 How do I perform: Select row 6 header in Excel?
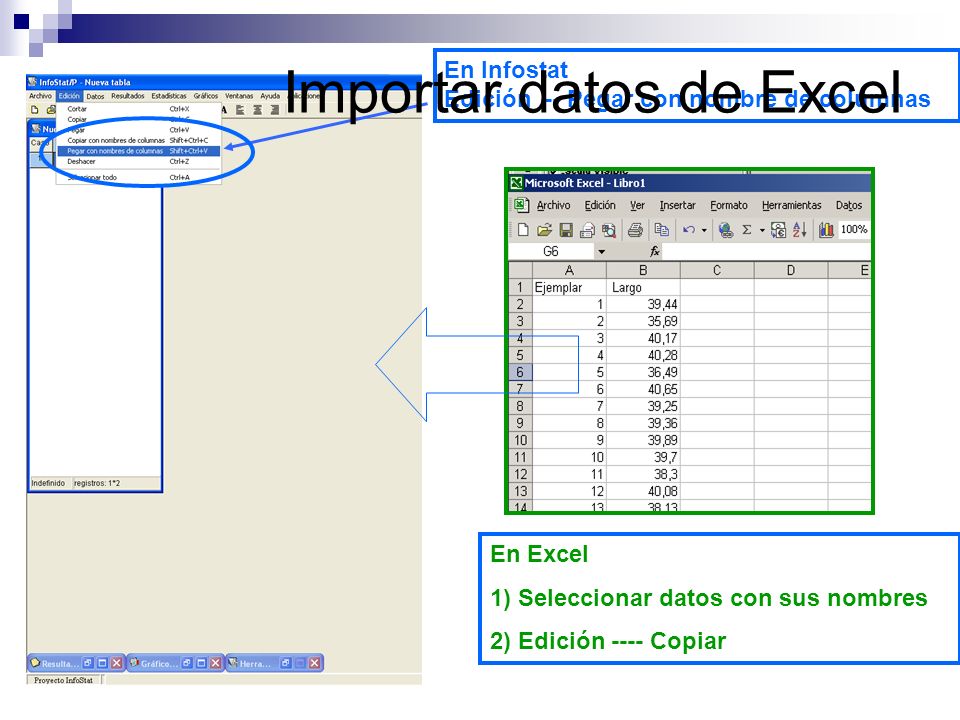(520, 372)
